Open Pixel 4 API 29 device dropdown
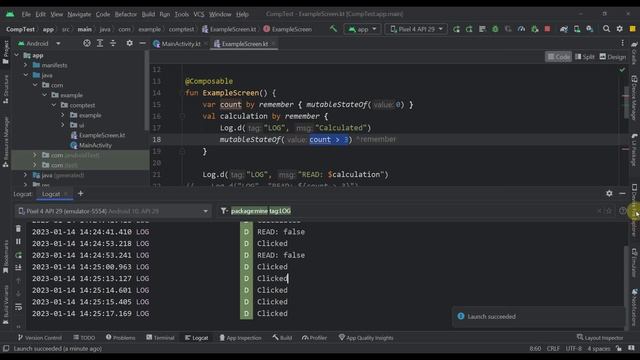The height and width of the screenshot is (360, 640). tap(416, 29)
